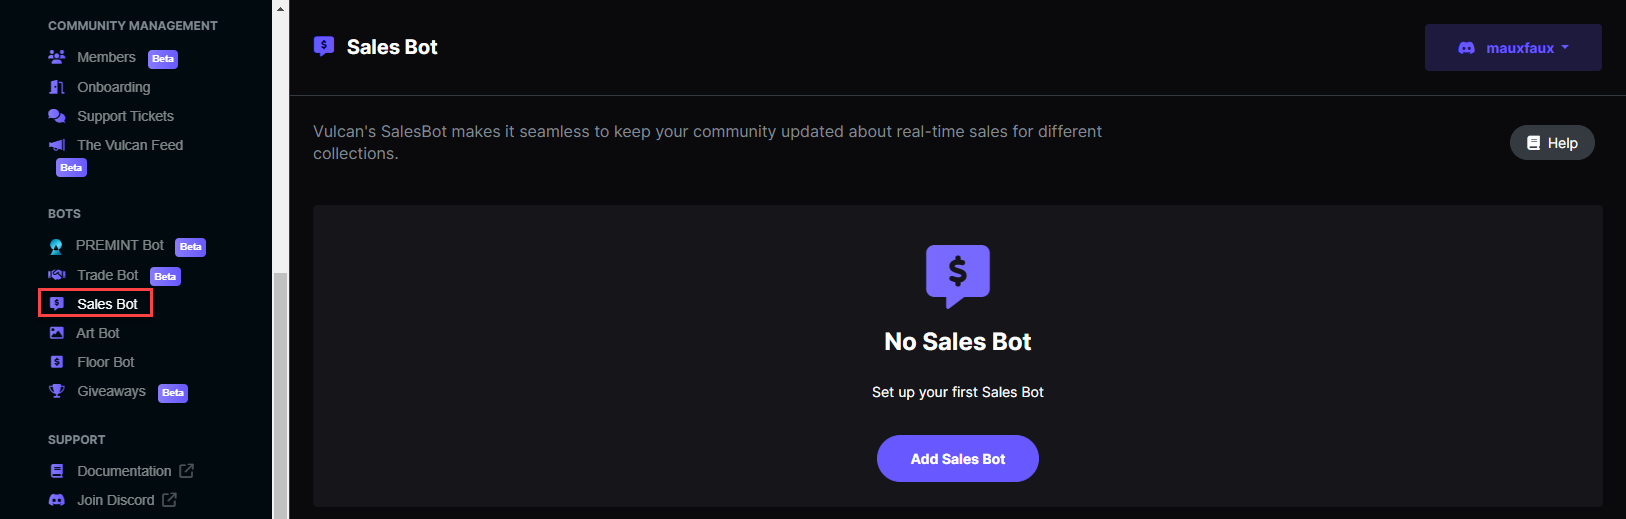The width and height of the screenshot is (1626, 519).
Task: Click the PREMINT Bot icon
Action: 56,246
